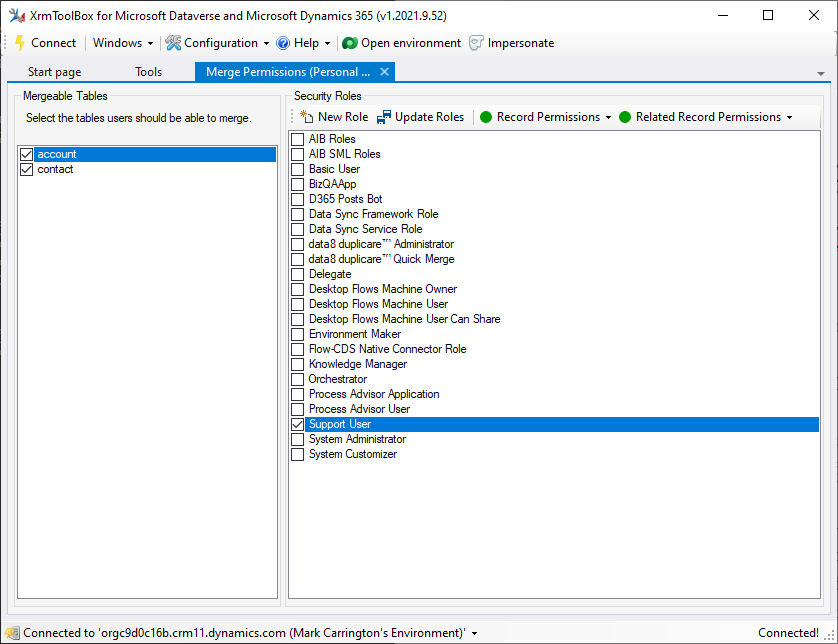Click the Impersonate mask icon
The height and width of the screenshot is (644, 838).
point(477,43)
